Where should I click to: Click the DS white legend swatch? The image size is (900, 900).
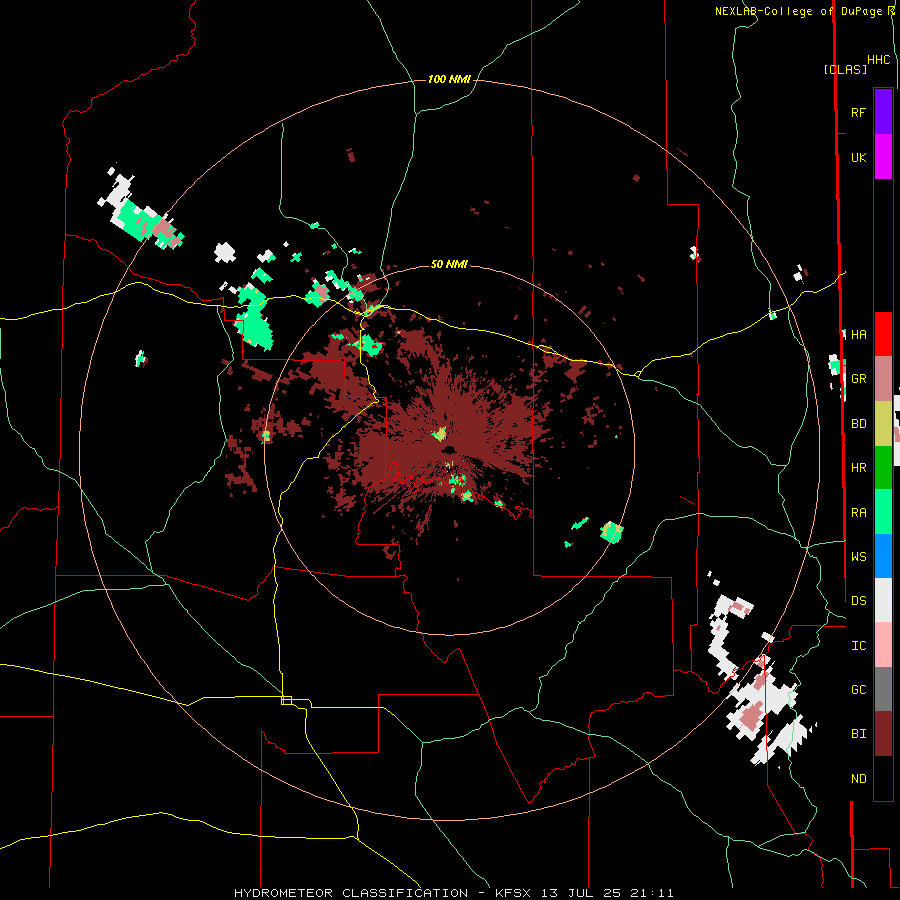(883, 600)
